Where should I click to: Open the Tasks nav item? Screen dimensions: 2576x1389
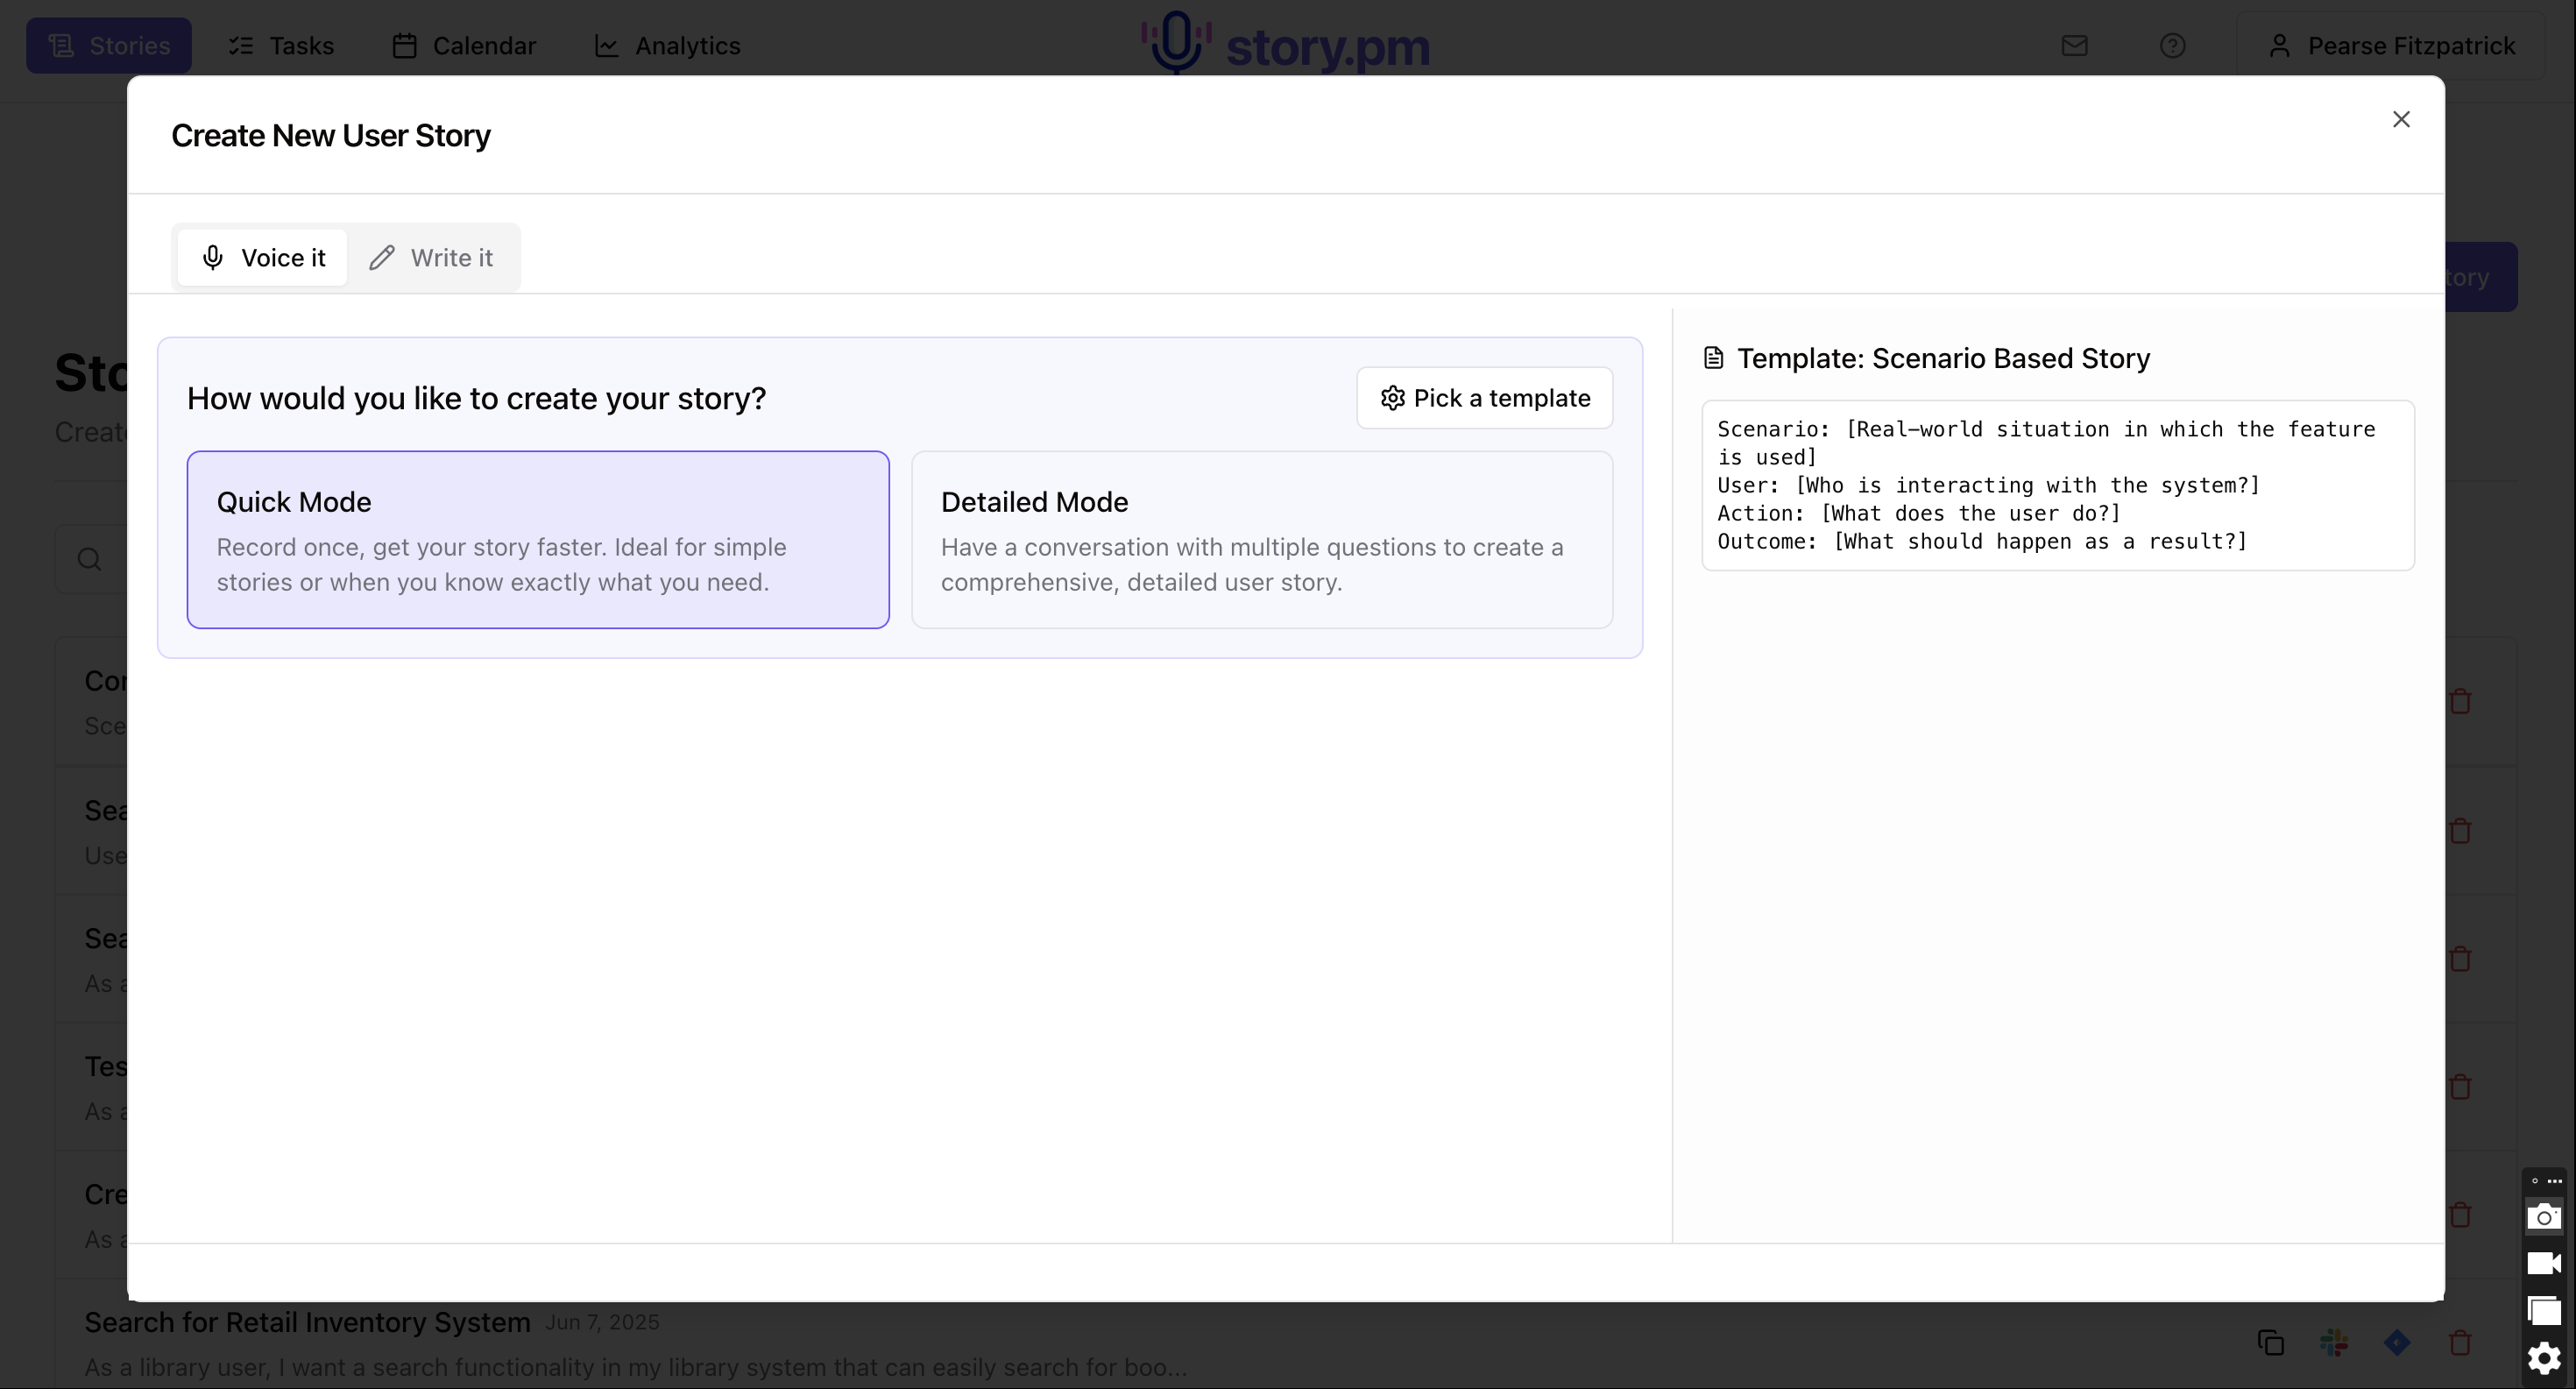click(281, 46)
